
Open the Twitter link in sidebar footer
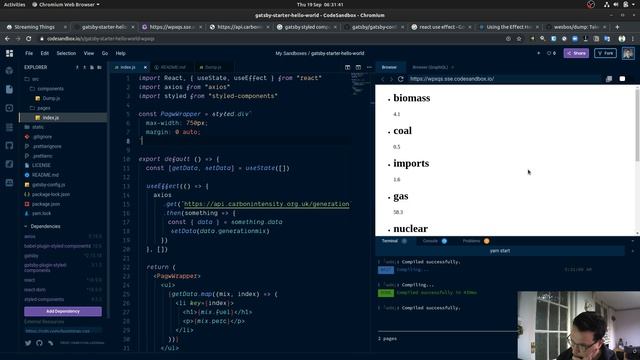(28, 343)
